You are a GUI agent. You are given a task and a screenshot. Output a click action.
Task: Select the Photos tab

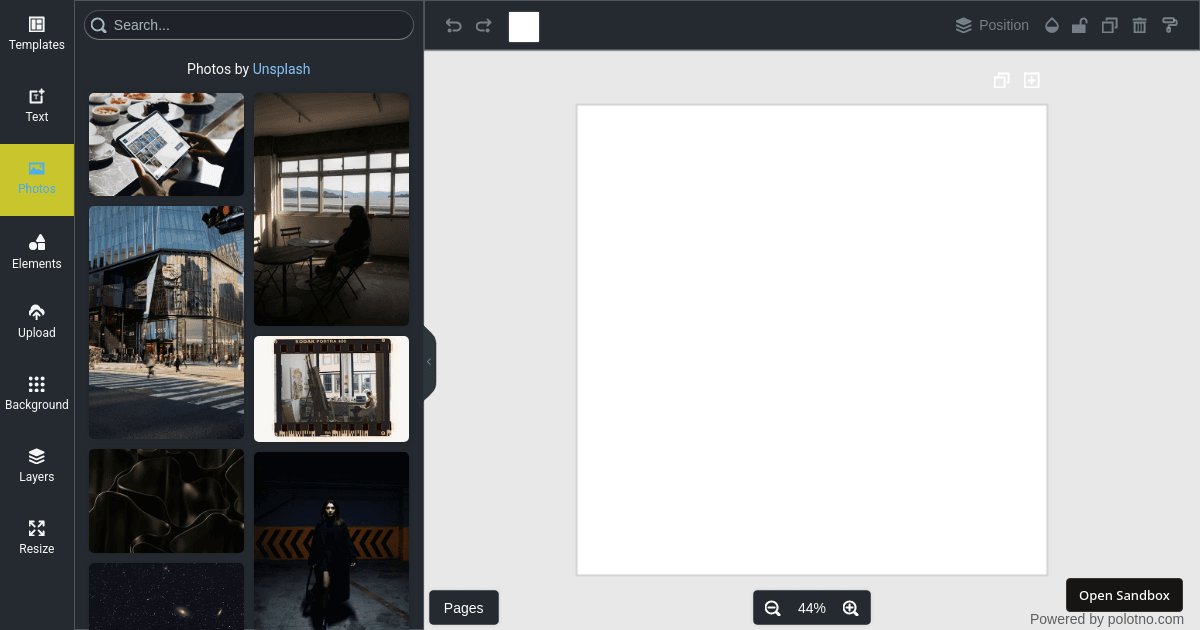(37, 180)
